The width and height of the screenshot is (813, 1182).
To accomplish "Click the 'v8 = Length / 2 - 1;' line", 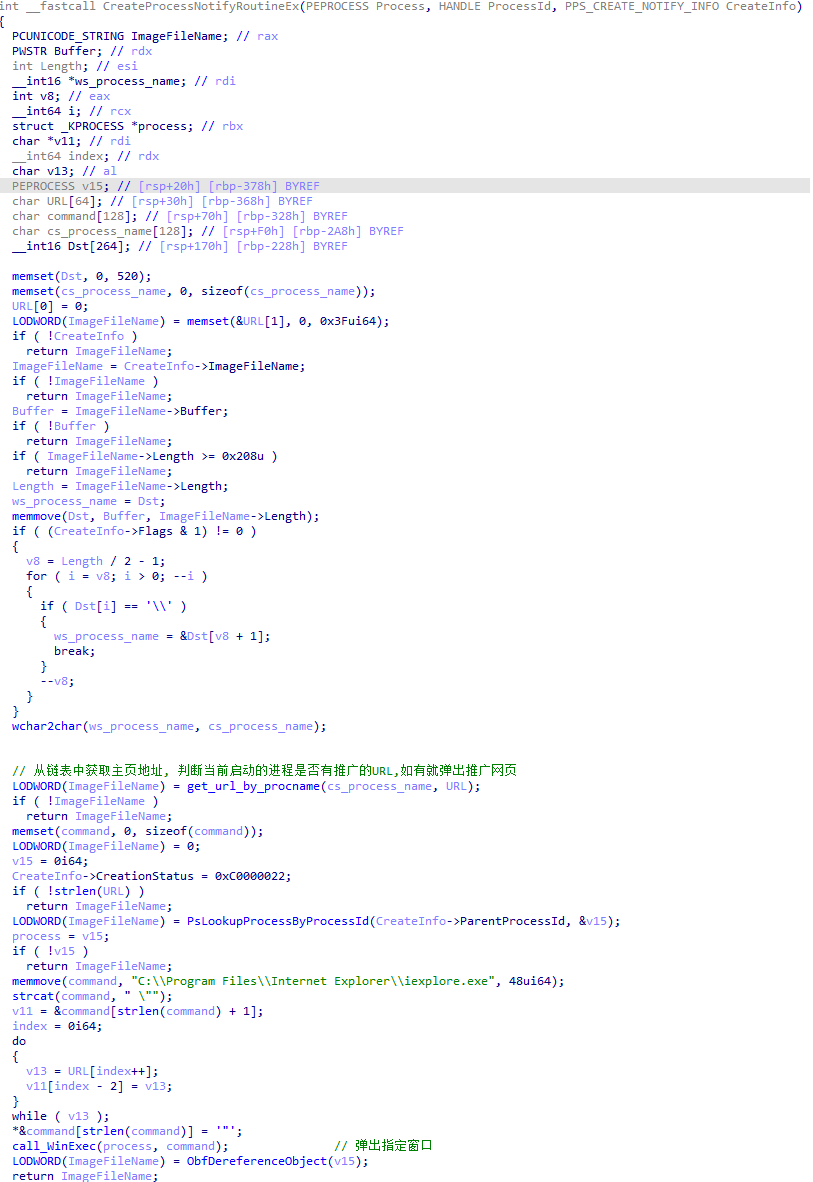I will pos(96,561).
